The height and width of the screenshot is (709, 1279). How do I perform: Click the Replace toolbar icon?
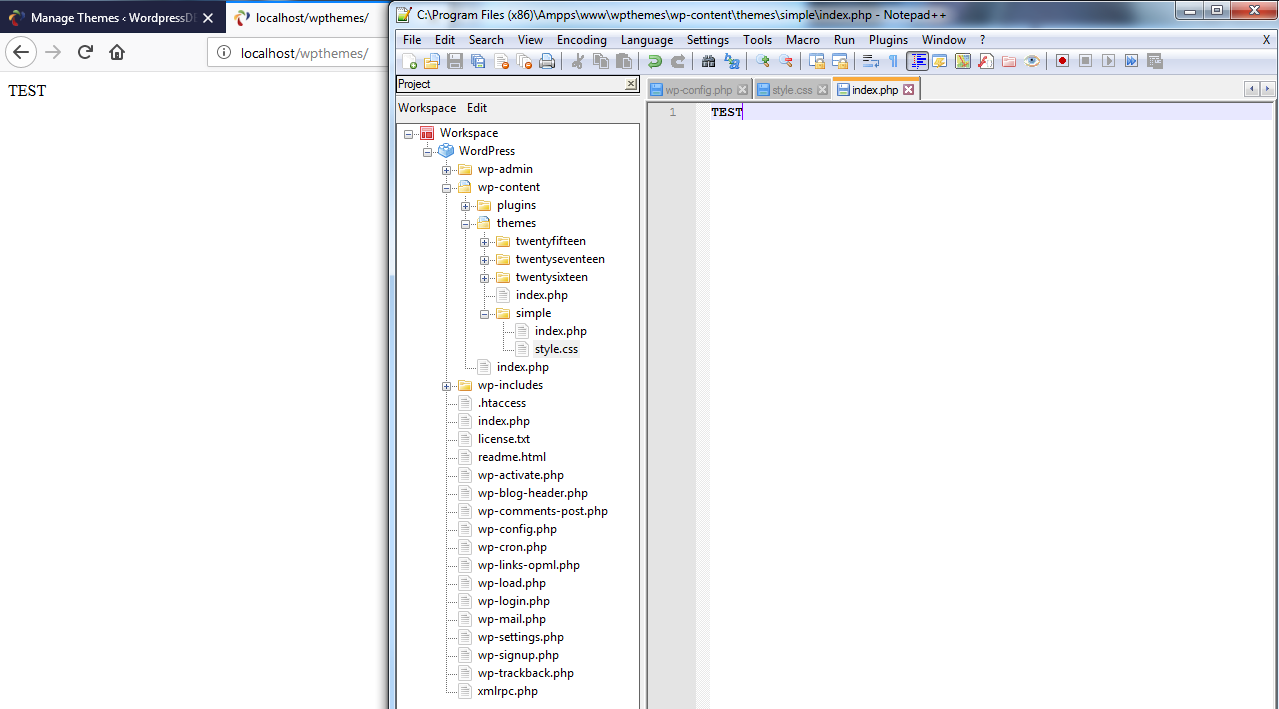click(731, 61)
